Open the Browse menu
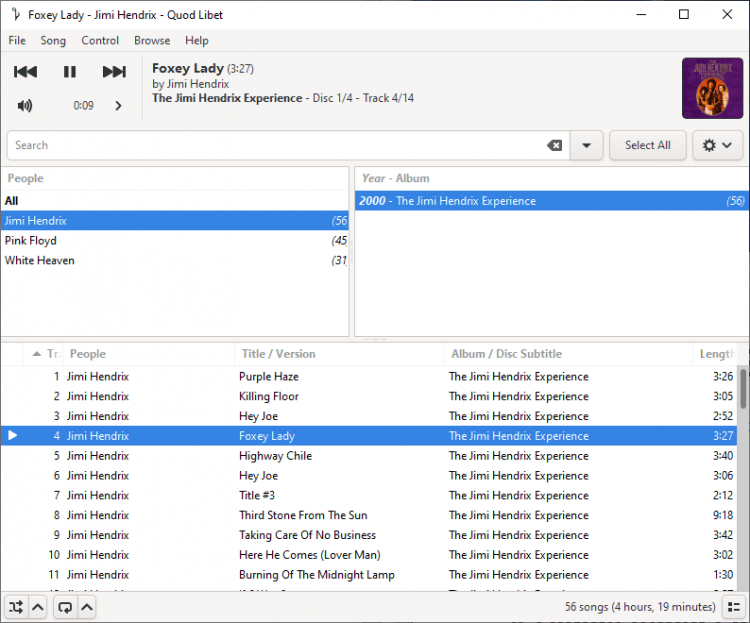Screen dimensions: 750x623 coord(152,41)
